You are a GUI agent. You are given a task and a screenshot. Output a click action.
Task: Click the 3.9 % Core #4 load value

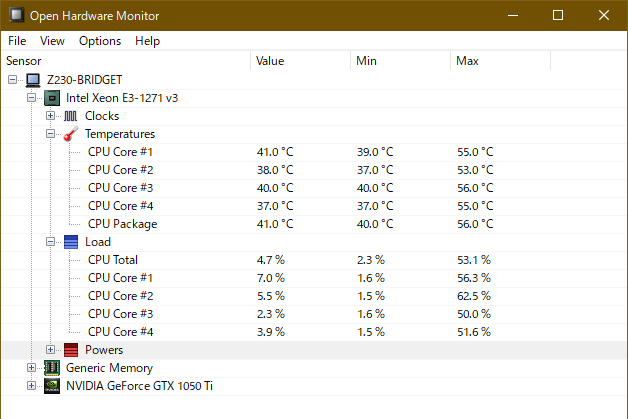(x=270, y=332)
